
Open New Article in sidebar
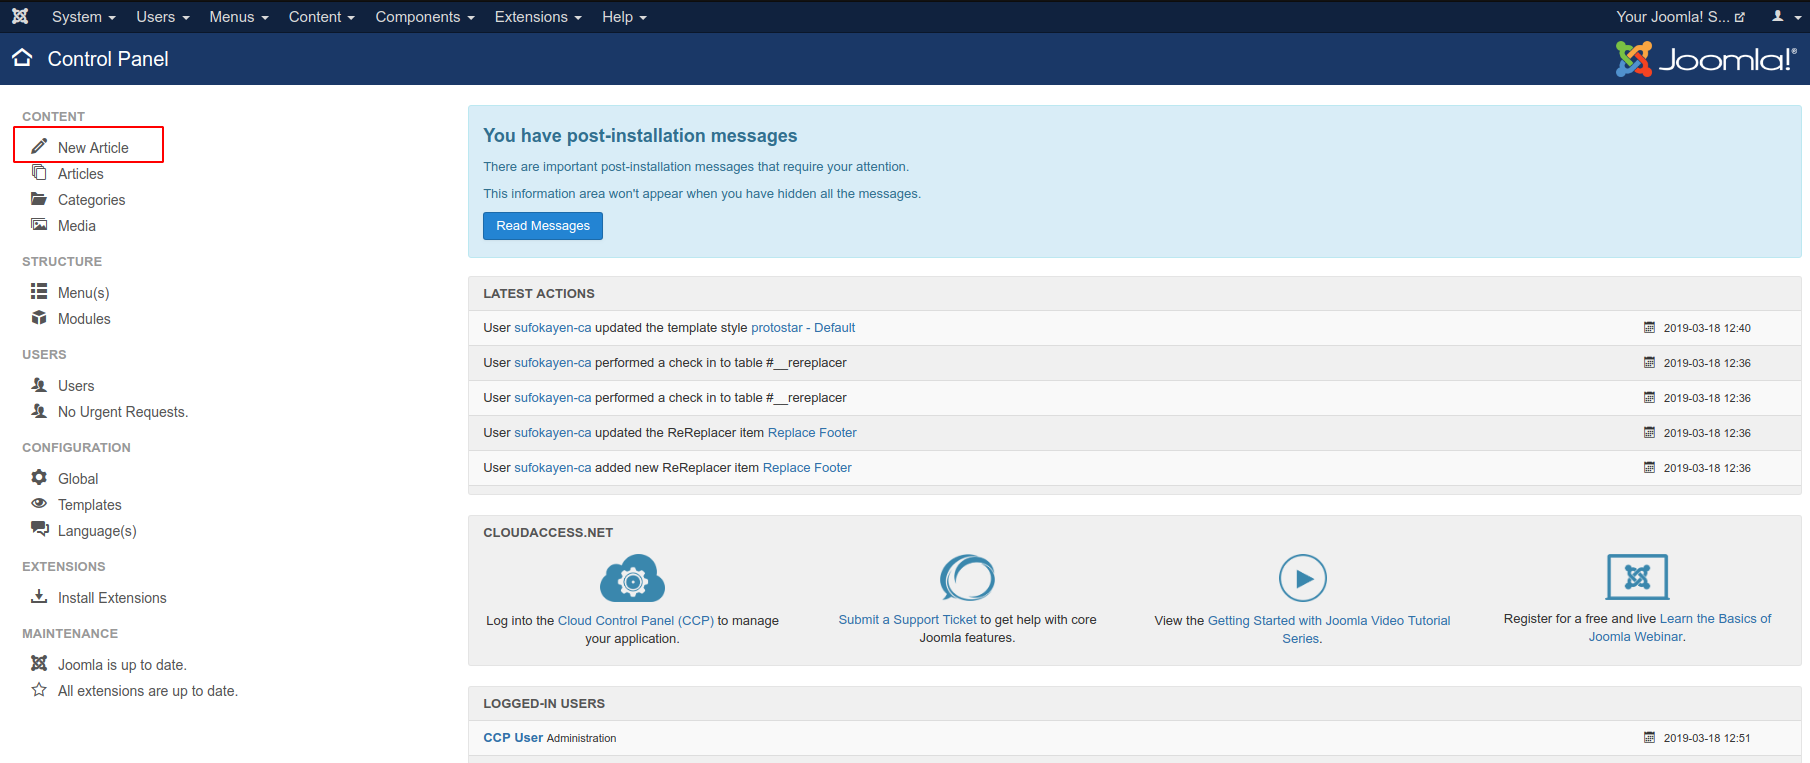pyautogui.click(x=93, y=148)
